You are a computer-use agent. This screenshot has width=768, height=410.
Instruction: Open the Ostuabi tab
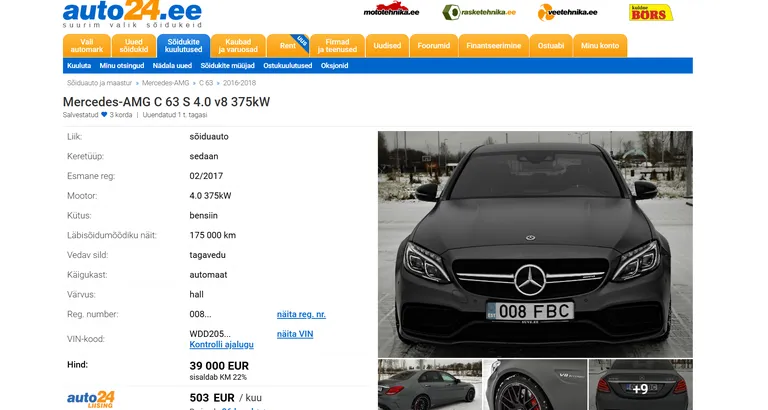click(x=551, y=46)
